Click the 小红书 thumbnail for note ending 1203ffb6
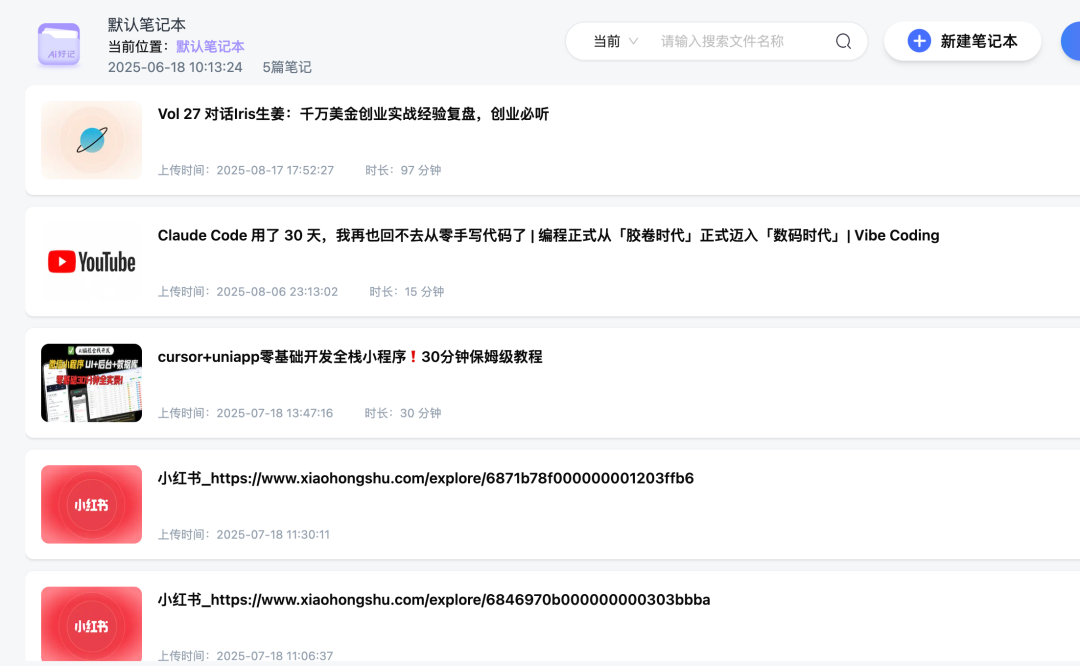 (92, 504)
